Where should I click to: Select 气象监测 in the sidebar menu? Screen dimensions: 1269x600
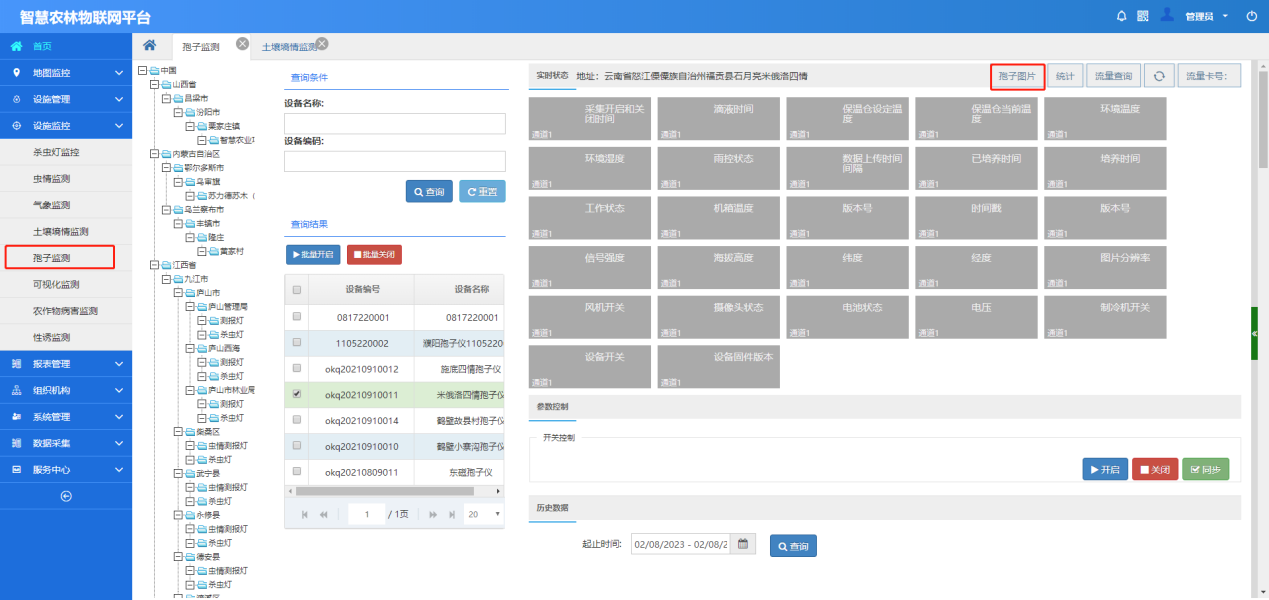(x=52, y=205)
